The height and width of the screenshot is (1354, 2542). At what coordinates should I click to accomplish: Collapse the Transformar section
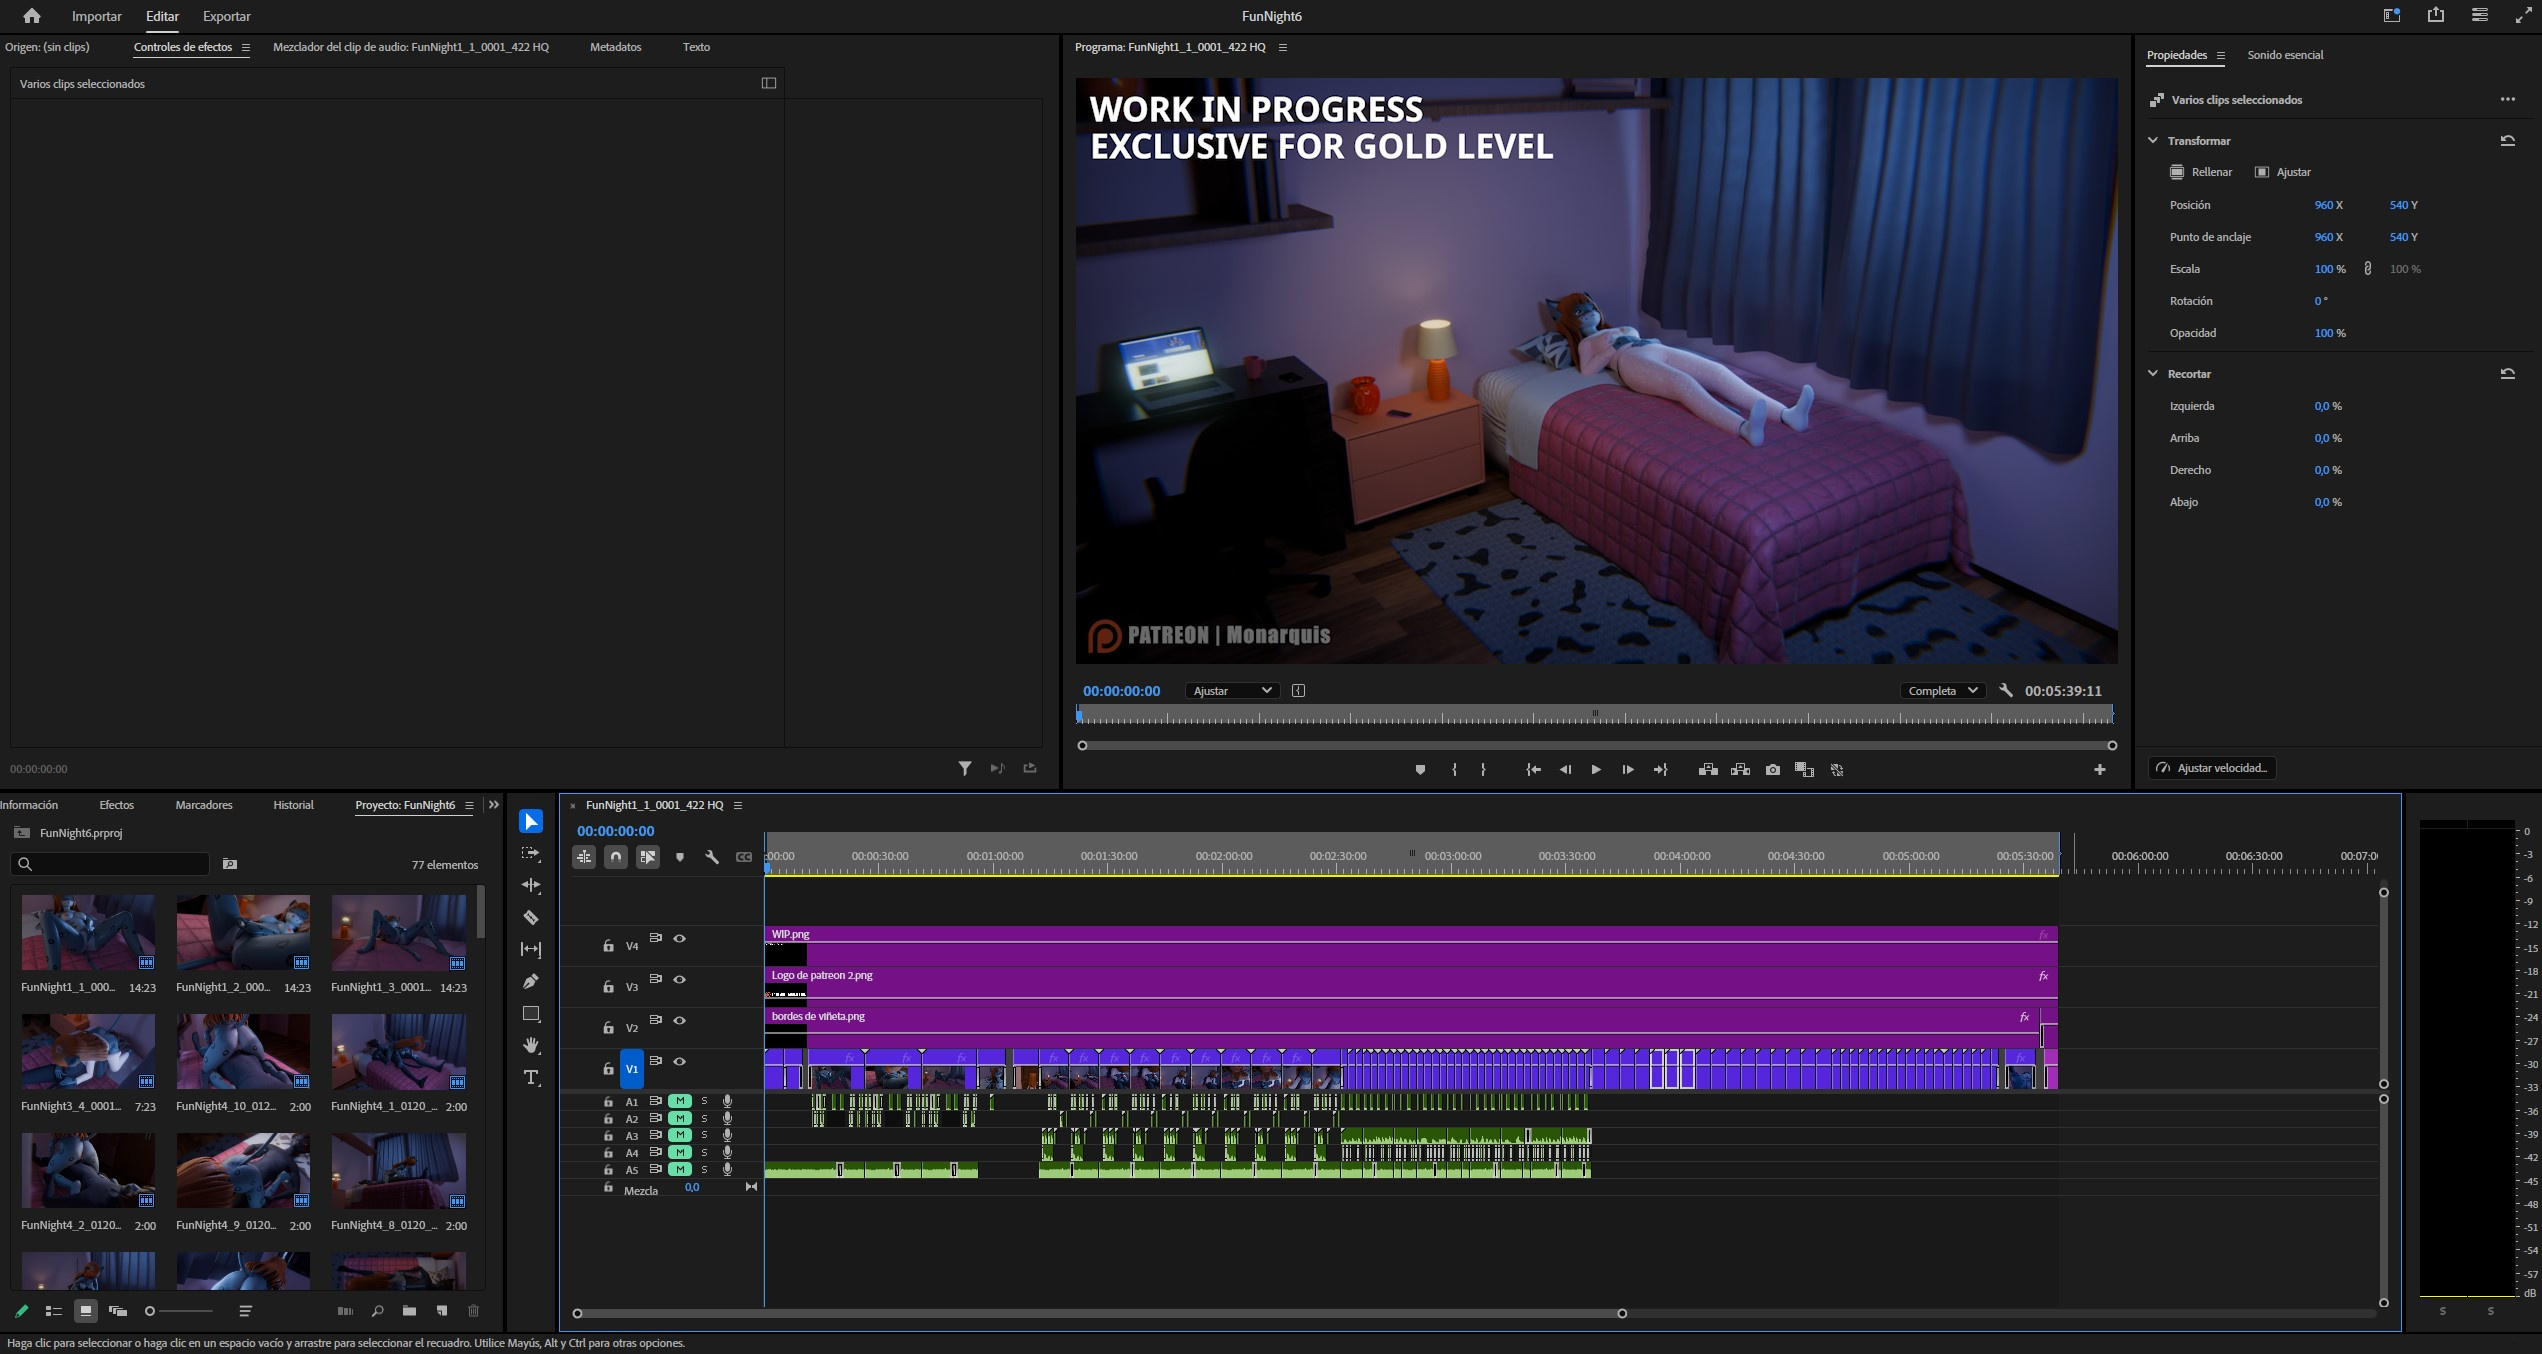pyautogui.click(x=2153, y=141)
